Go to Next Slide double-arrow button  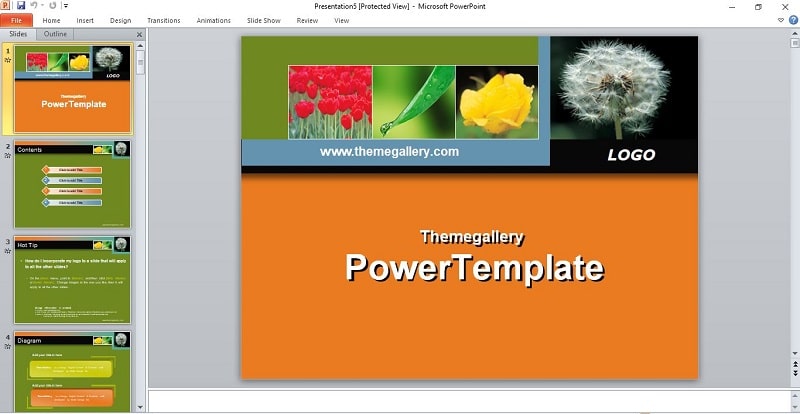coord(795,373)
